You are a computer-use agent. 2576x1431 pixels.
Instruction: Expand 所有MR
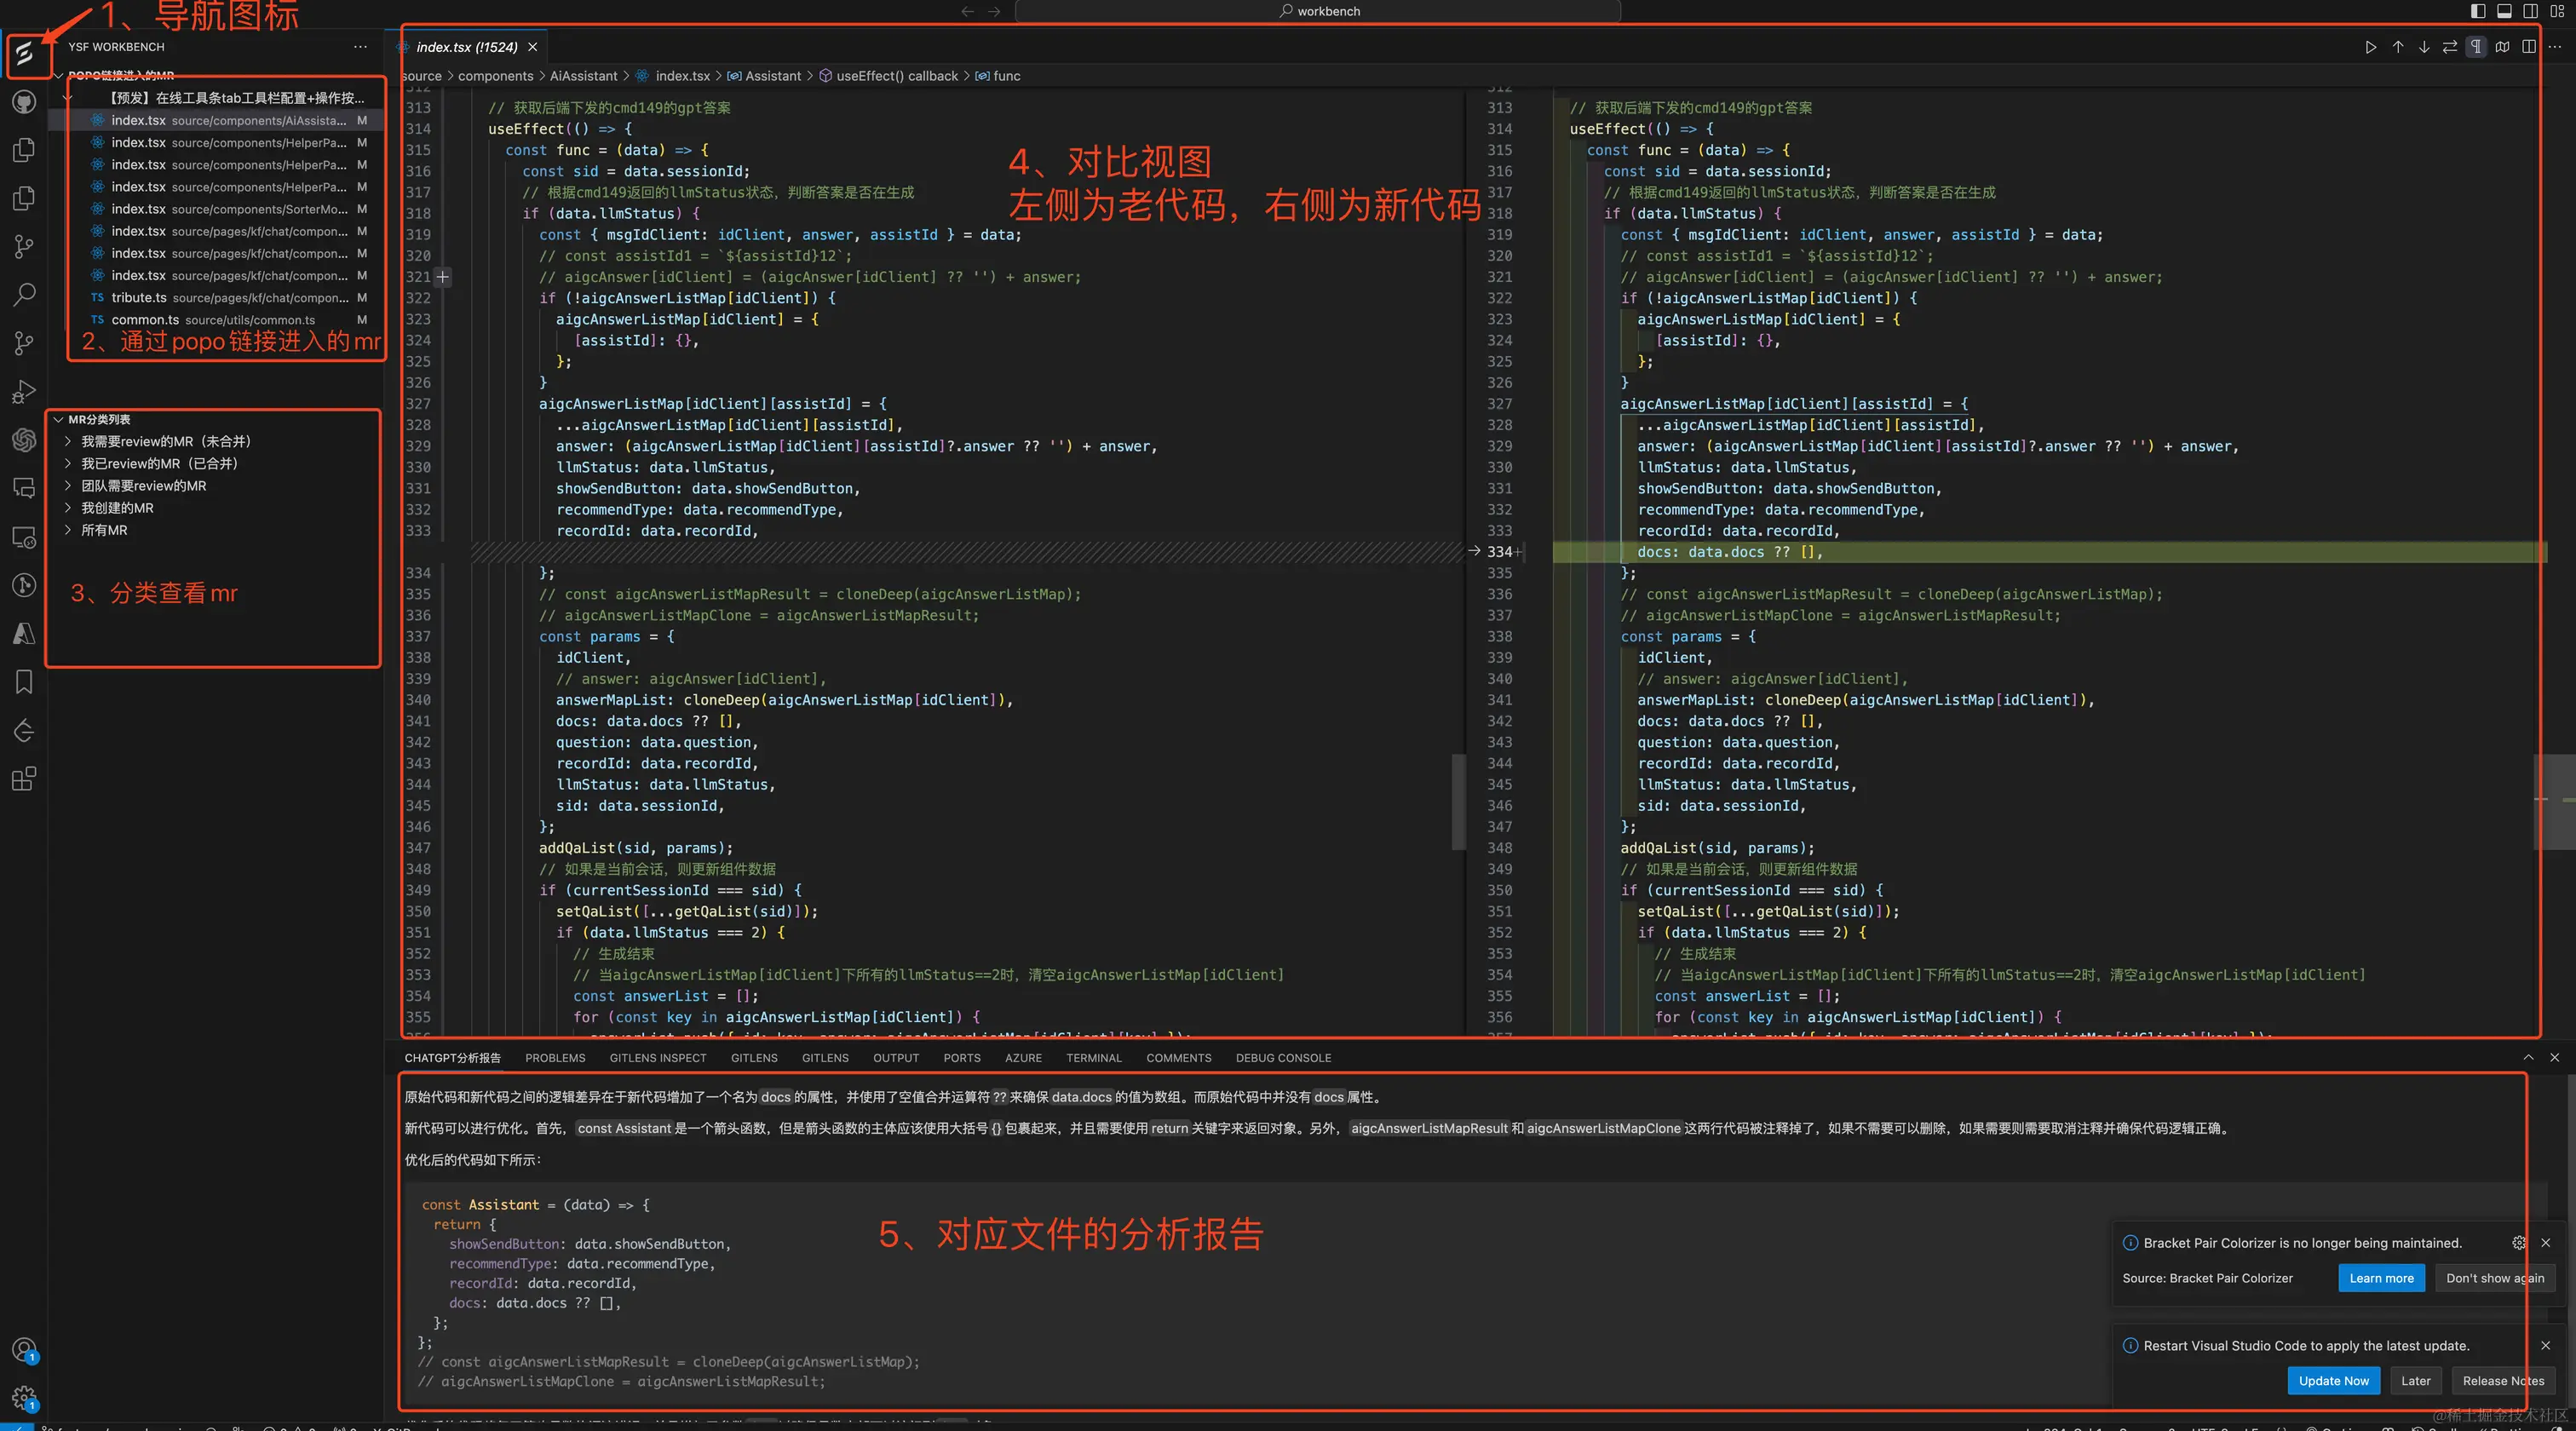point(69,530)
